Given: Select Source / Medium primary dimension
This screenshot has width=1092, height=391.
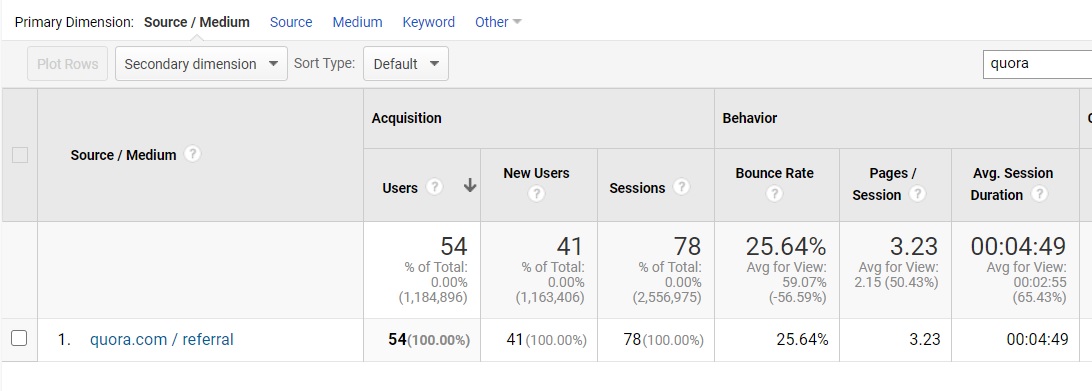Looking at the screenshot, I should (196, 22).
